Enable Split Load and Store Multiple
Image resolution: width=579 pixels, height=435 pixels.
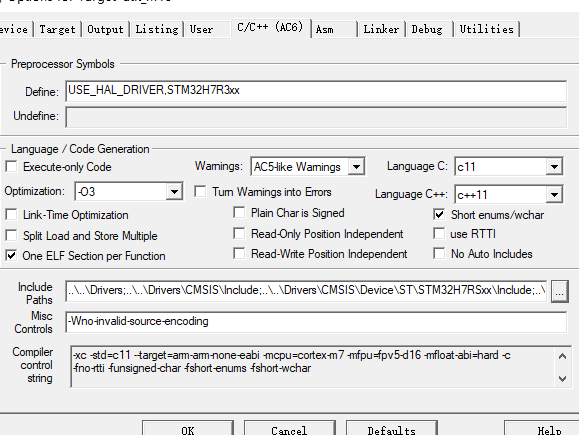[11, 235]
